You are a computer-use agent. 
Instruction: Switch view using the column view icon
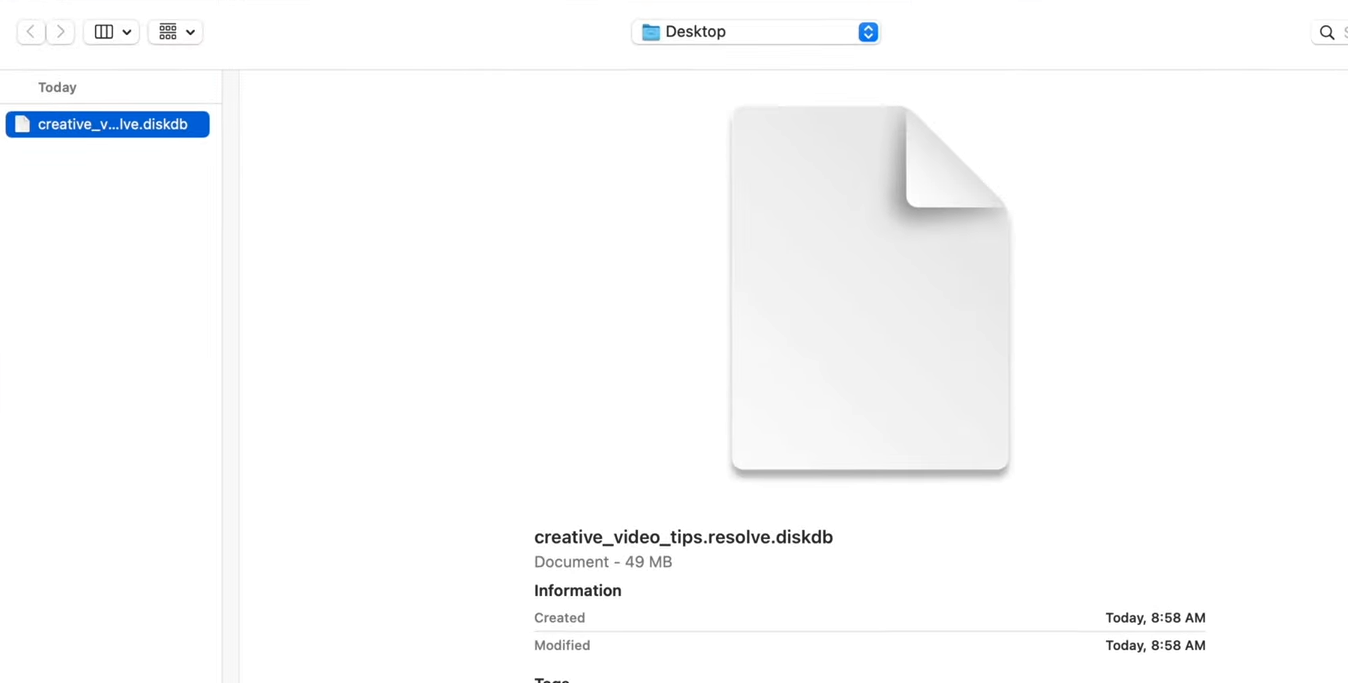pos(103,32)
